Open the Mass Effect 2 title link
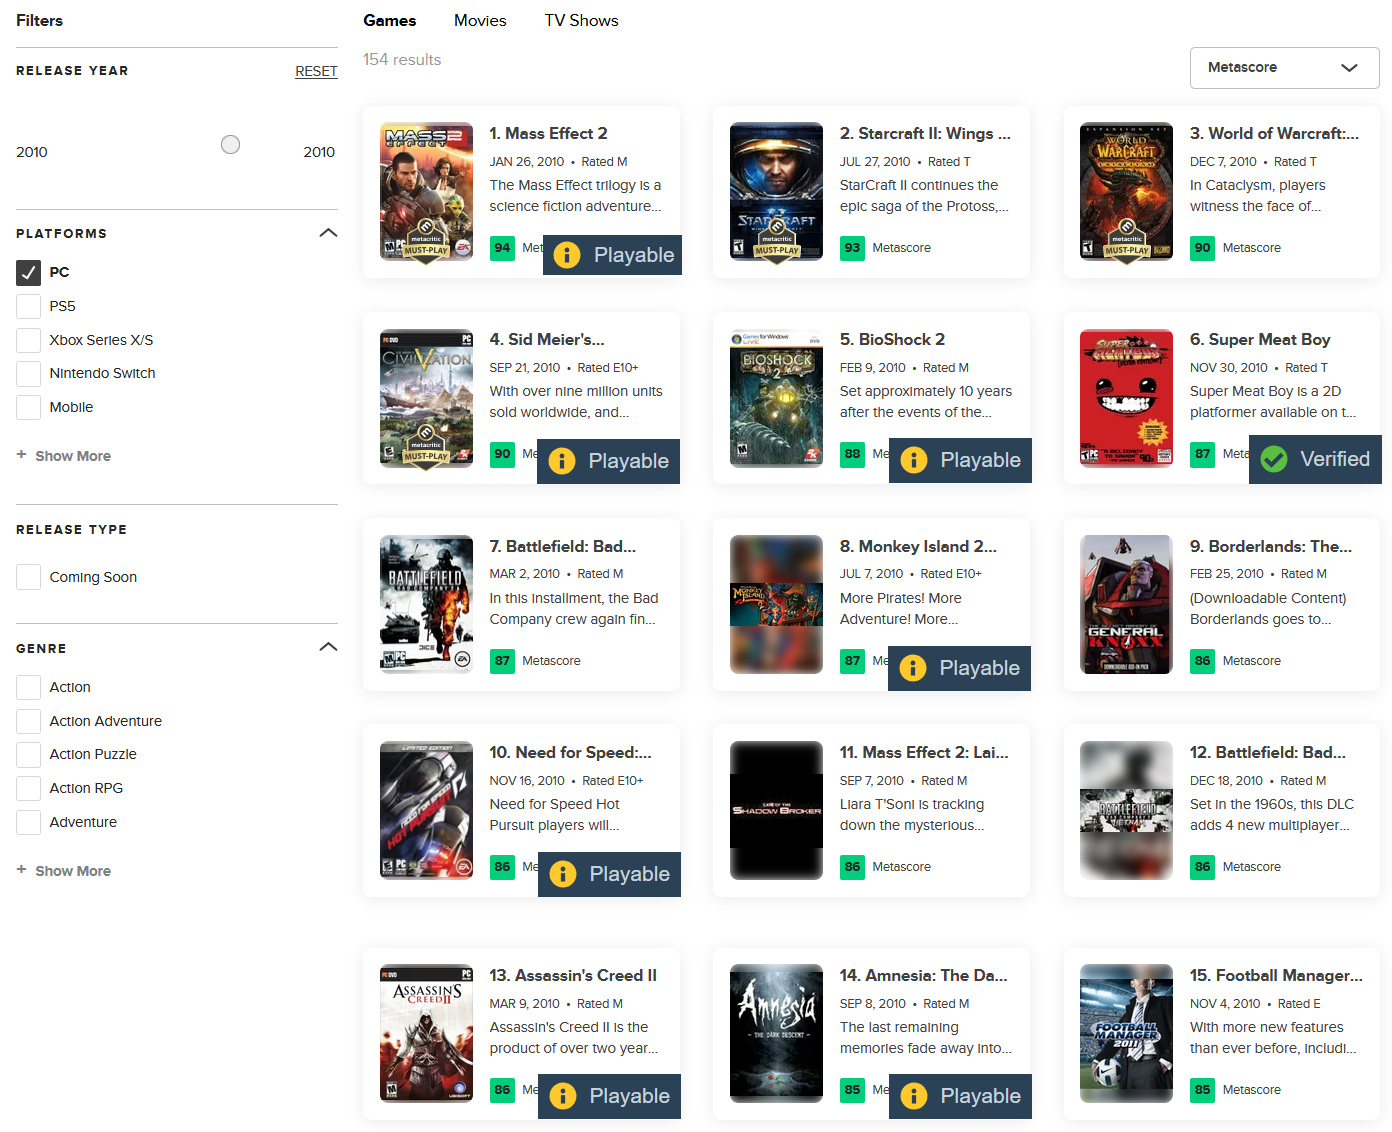The height and width of the screenshot is (1132, 1392). tap(548, 133)
